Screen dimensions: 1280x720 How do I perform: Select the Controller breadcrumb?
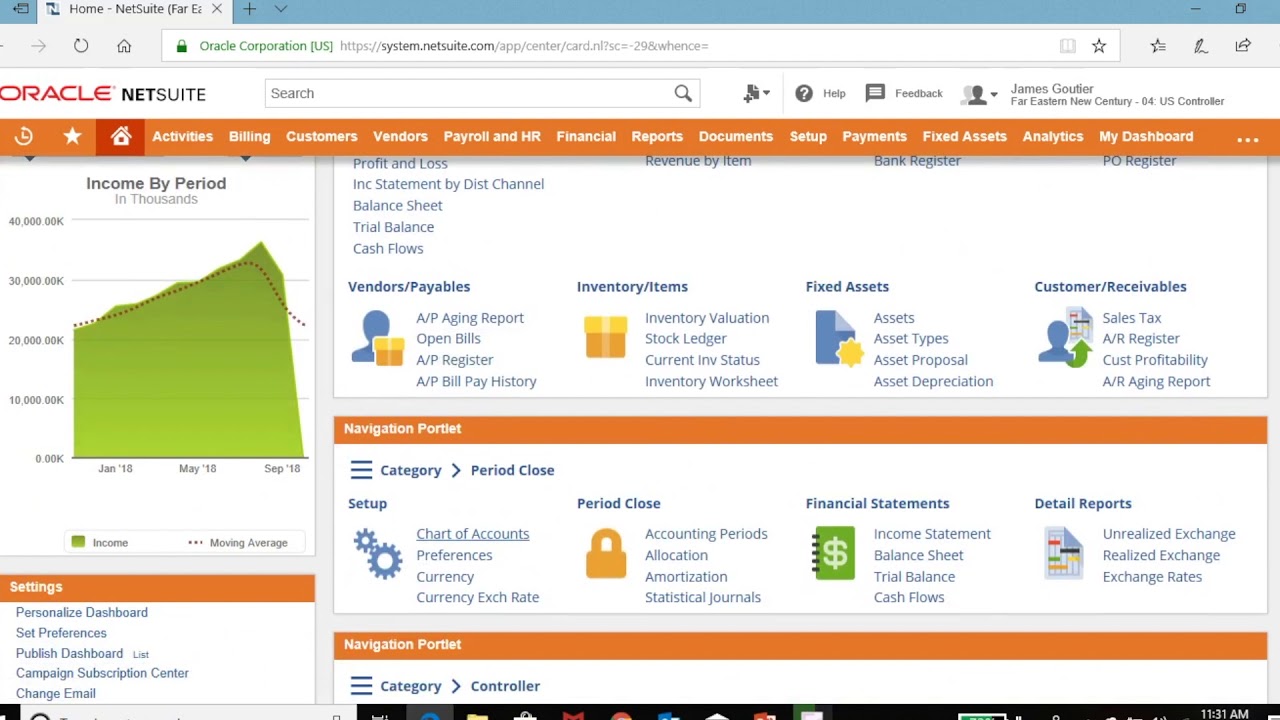pyautogui.click(x=505, y=686)
